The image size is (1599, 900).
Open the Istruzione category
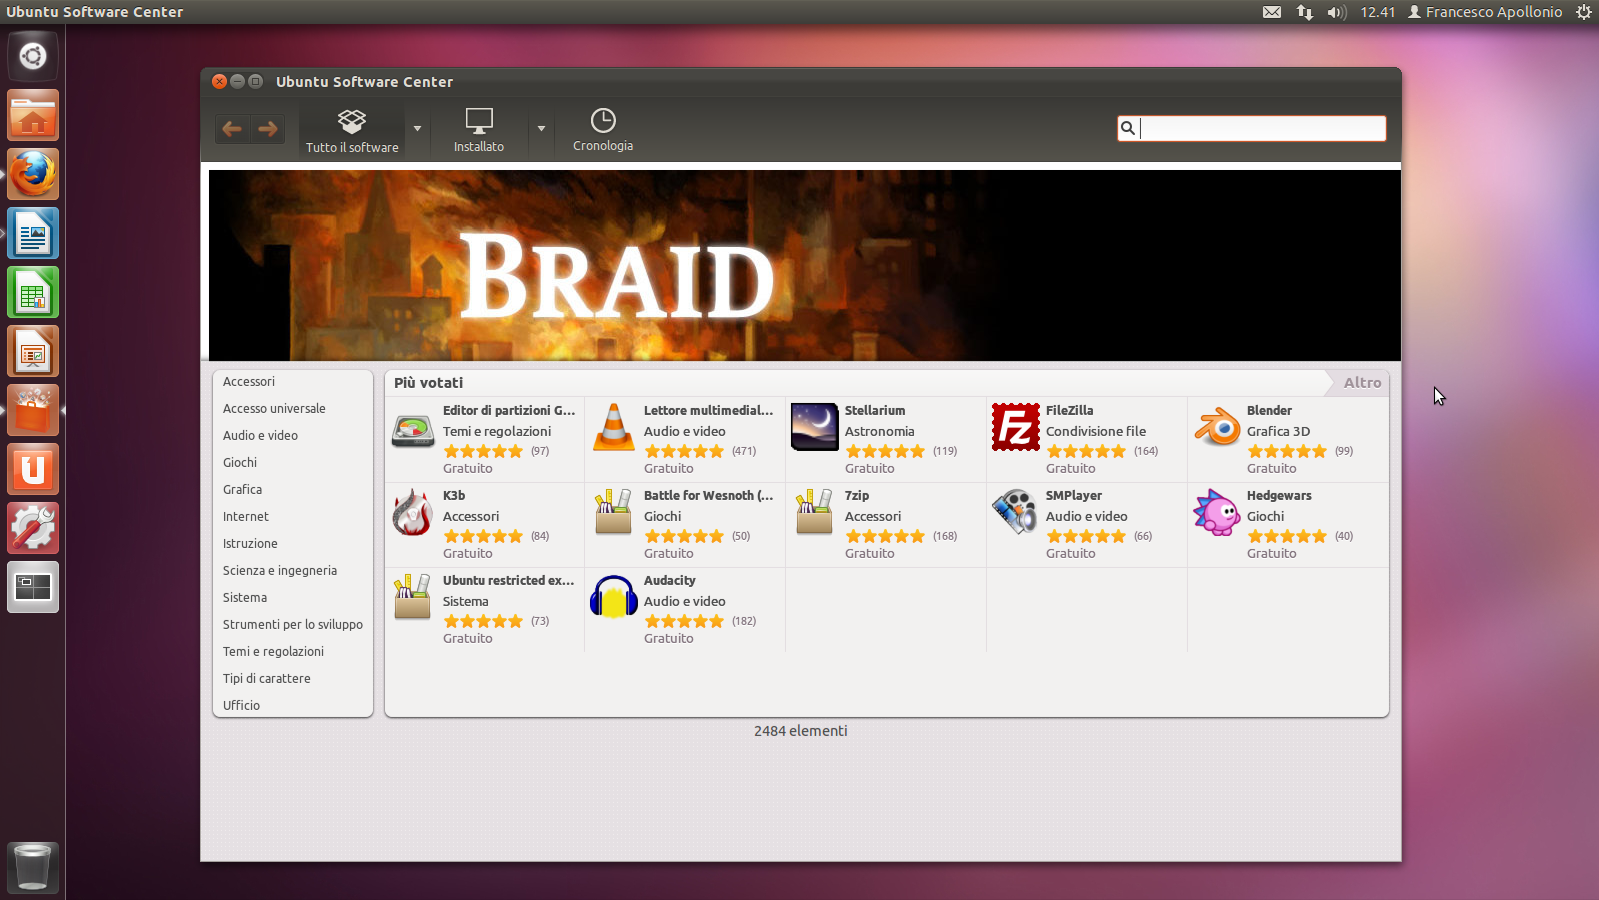pyautogui.click(x=250, y=544)
